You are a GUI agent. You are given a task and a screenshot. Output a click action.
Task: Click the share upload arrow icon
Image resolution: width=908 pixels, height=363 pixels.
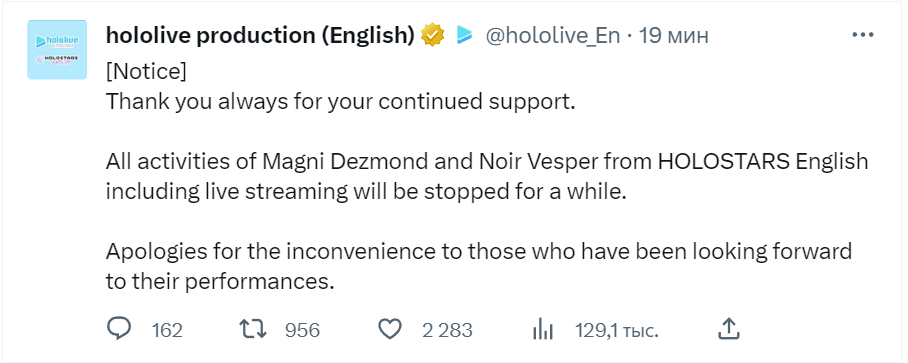click(729, 329)
